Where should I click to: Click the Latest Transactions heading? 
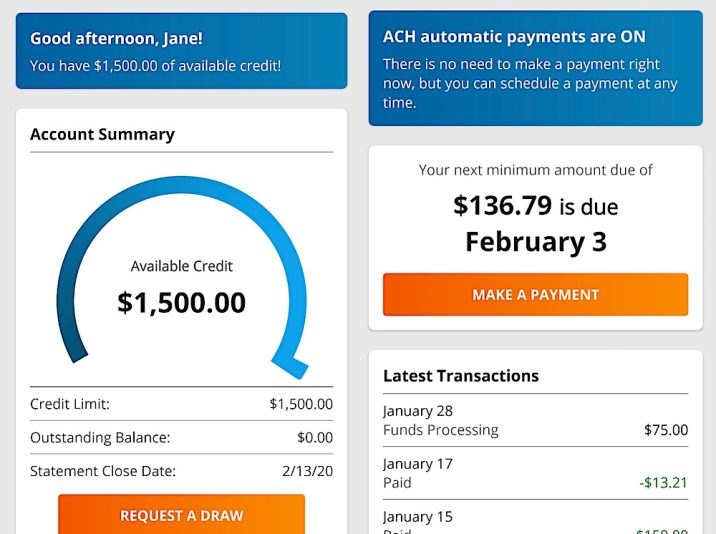click(461, 376)
